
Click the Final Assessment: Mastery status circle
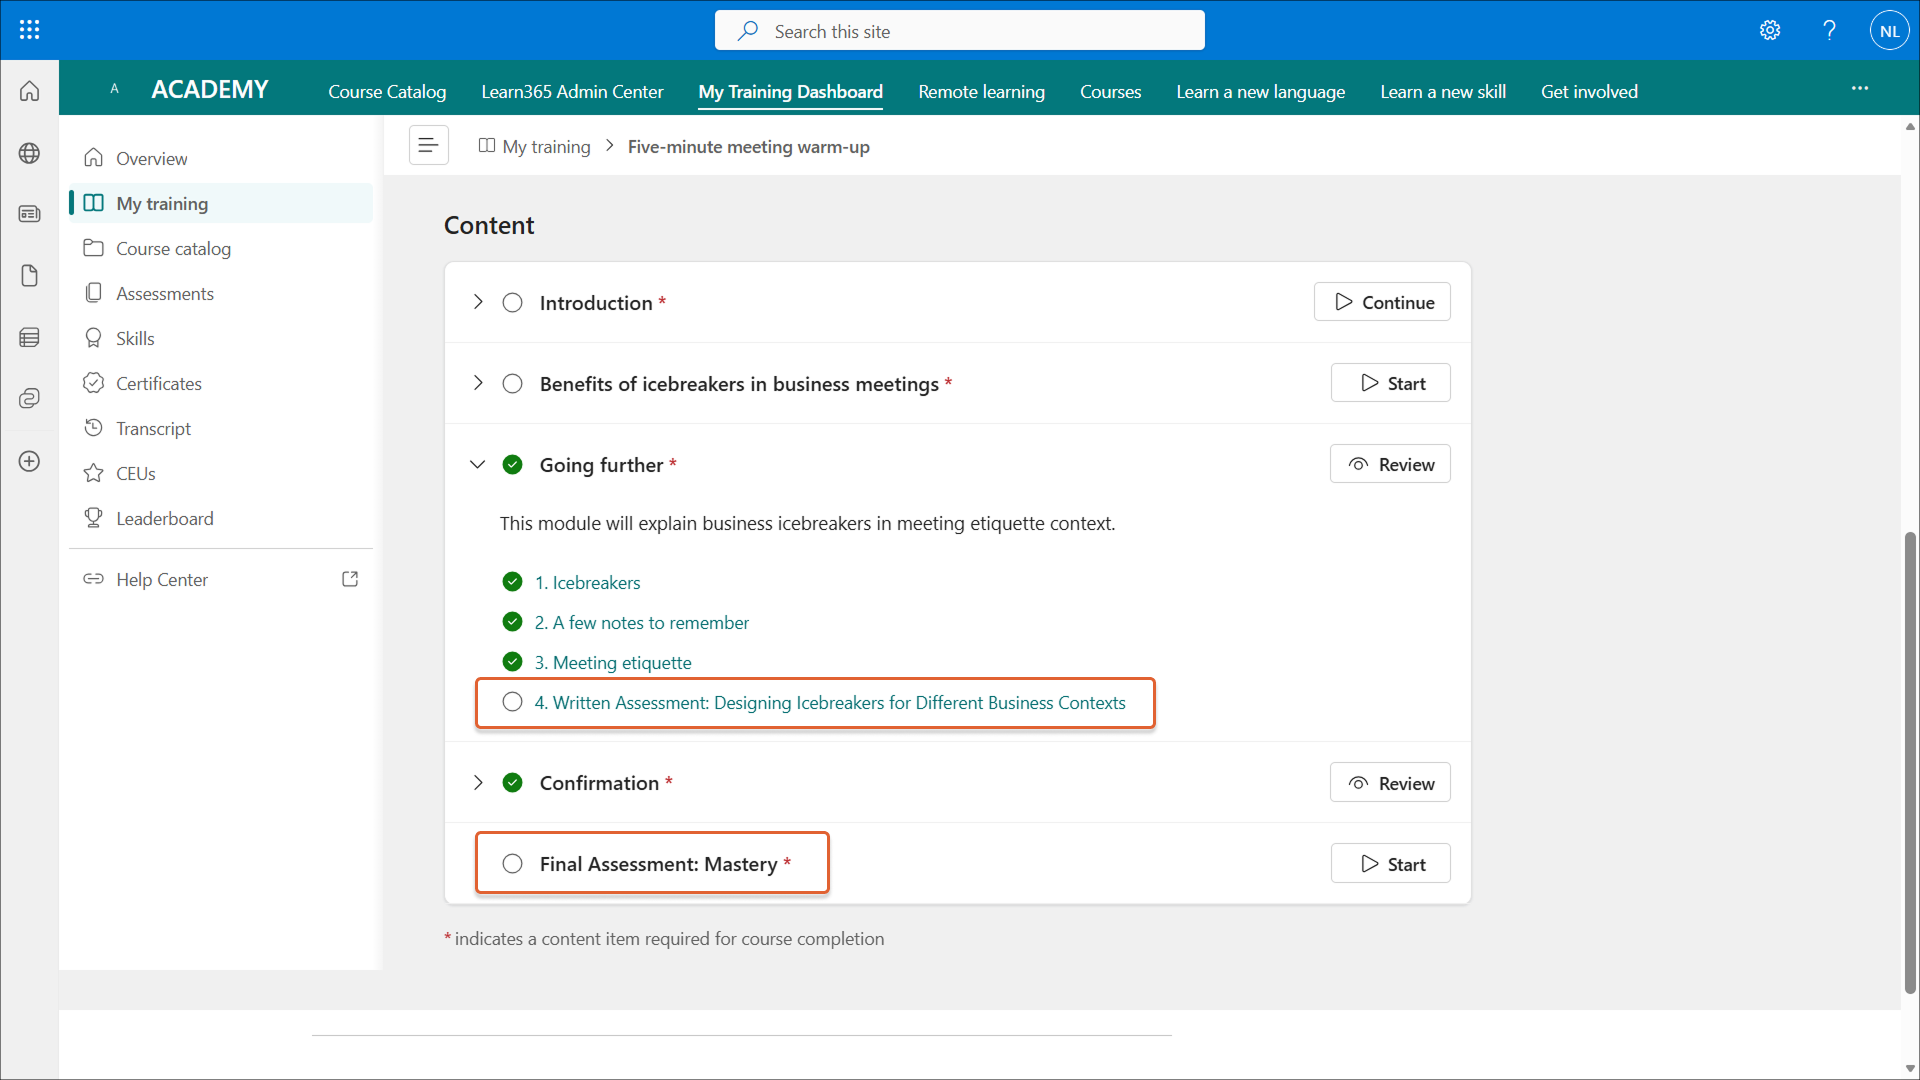(512, 863)
